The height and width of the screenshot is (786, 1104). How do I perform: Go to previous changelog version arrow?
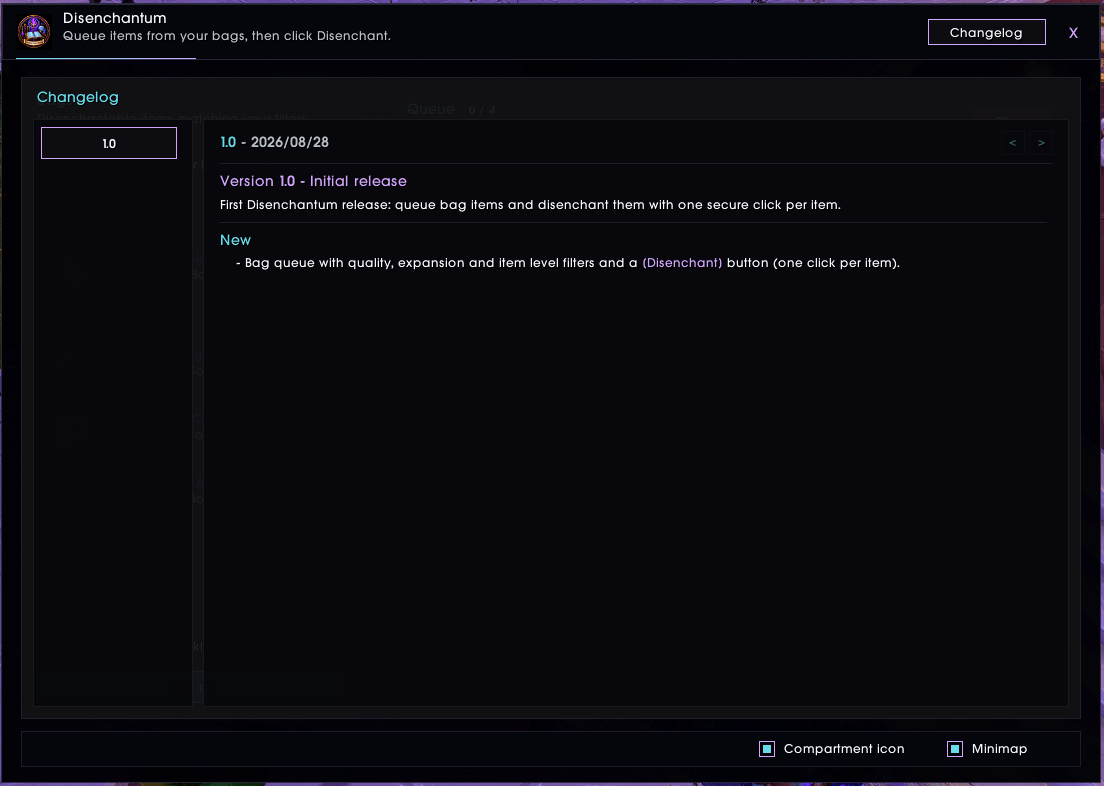(1012, 143)
